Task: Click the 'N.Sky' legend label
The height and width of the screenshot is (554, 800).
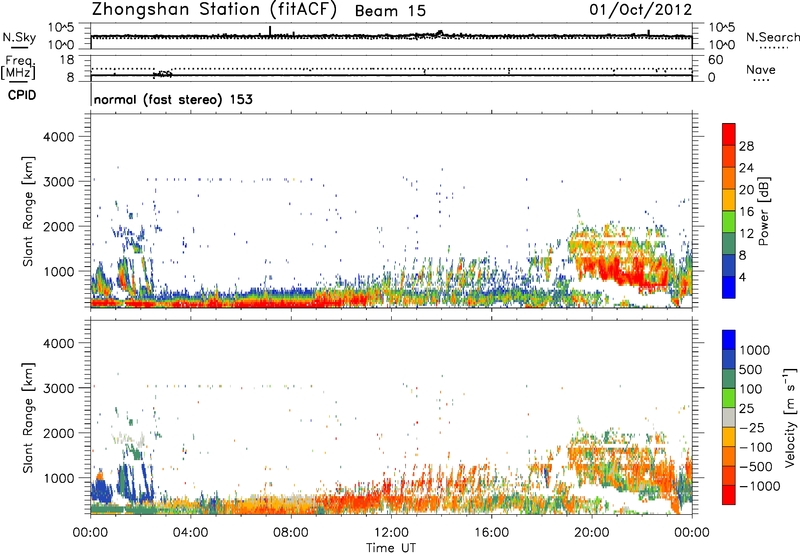Action: (x=19, y=37)
